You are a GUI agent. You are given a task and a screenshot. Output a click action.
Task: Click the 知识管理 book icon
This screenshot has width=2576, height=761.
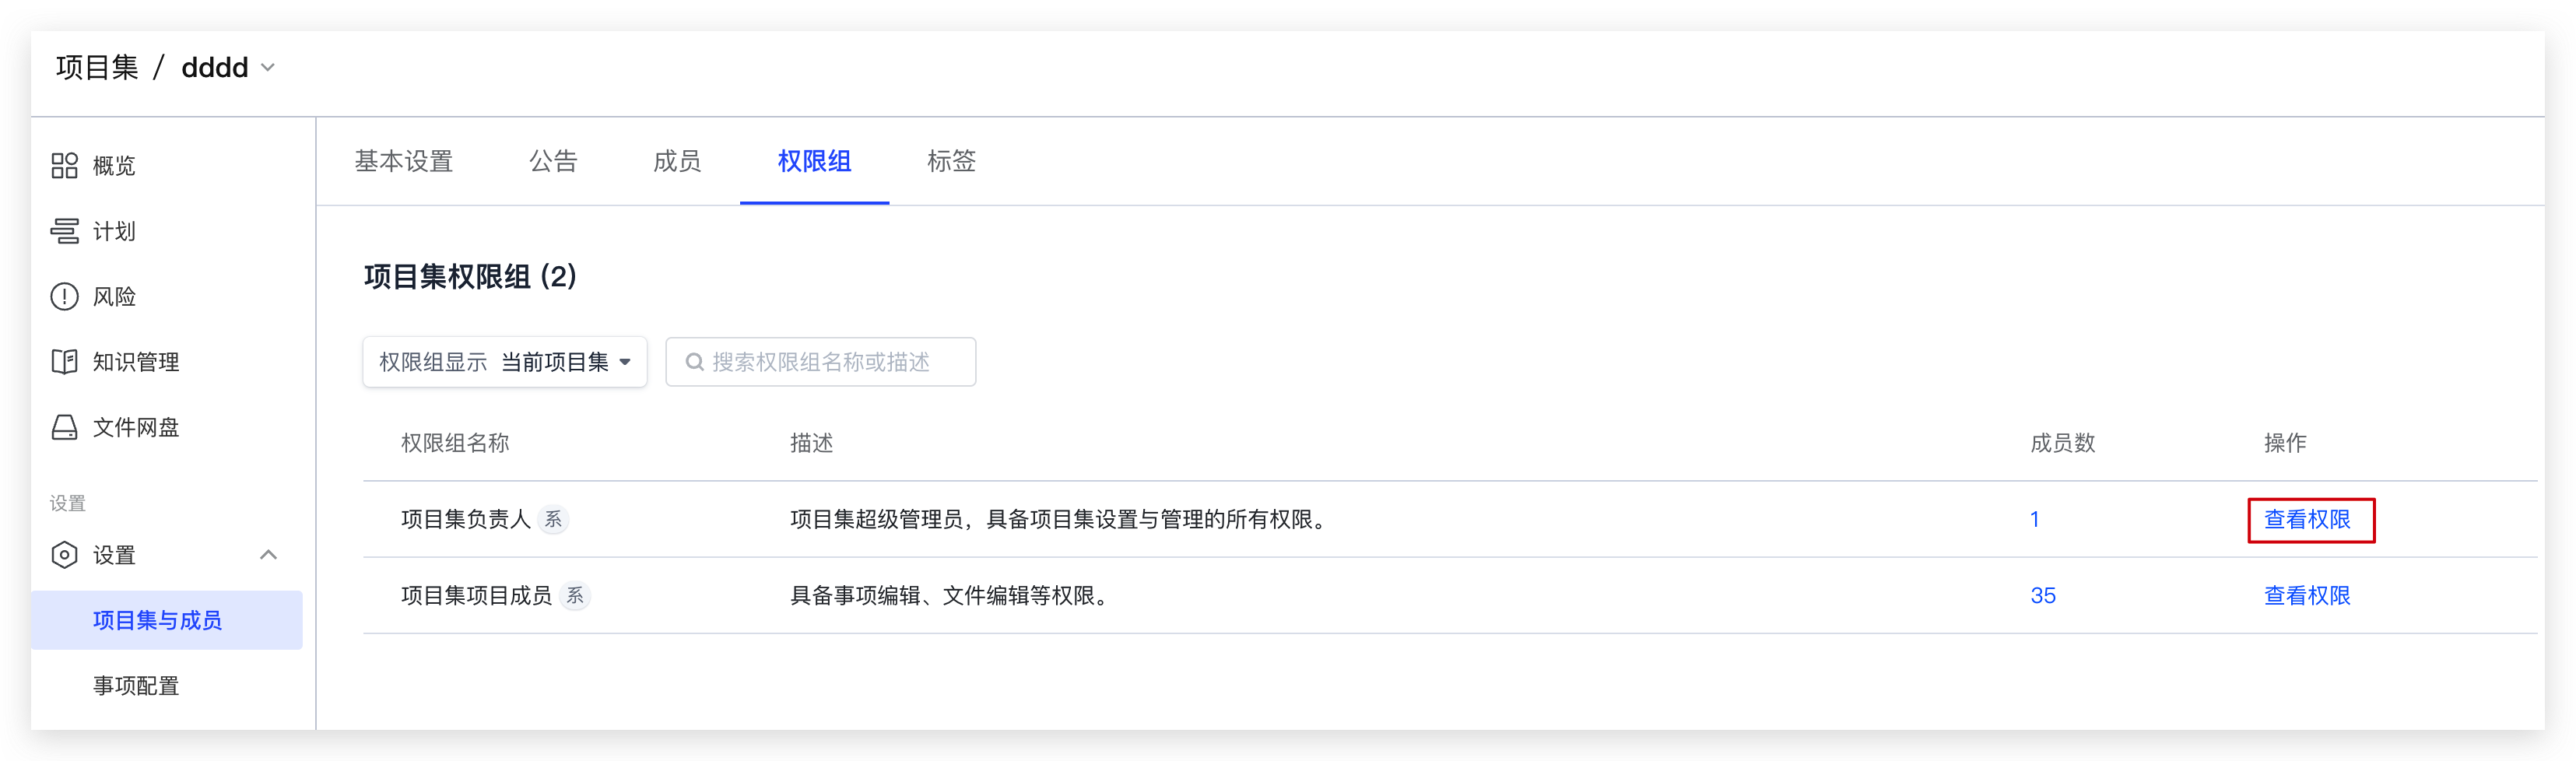coord(64,362)
